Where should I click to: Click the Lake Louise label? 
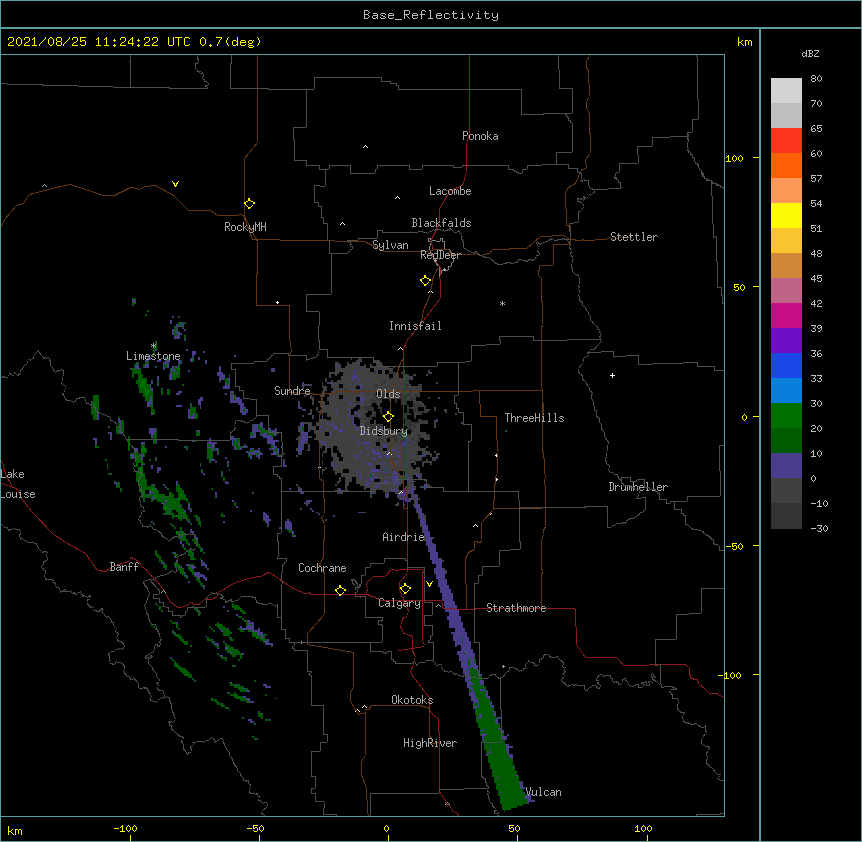[x=18, y=484]
